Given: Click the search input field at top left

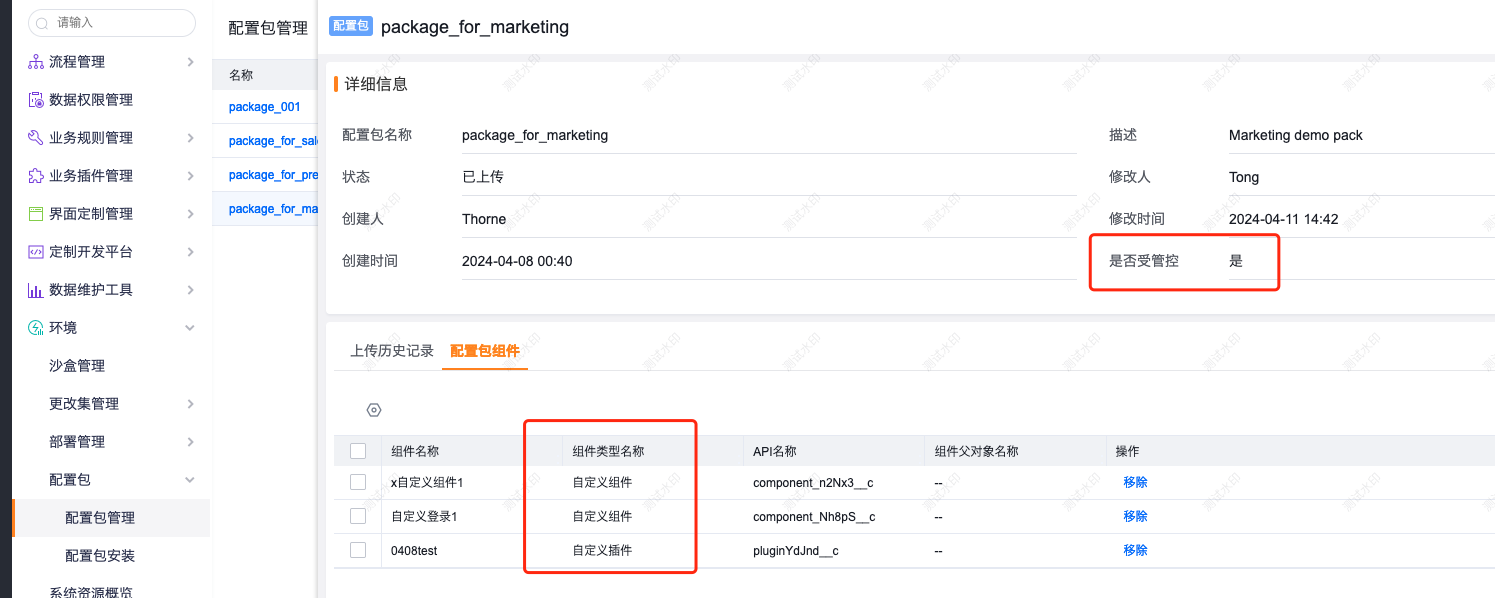Looking at the screenshot, I should coord(110,22).
